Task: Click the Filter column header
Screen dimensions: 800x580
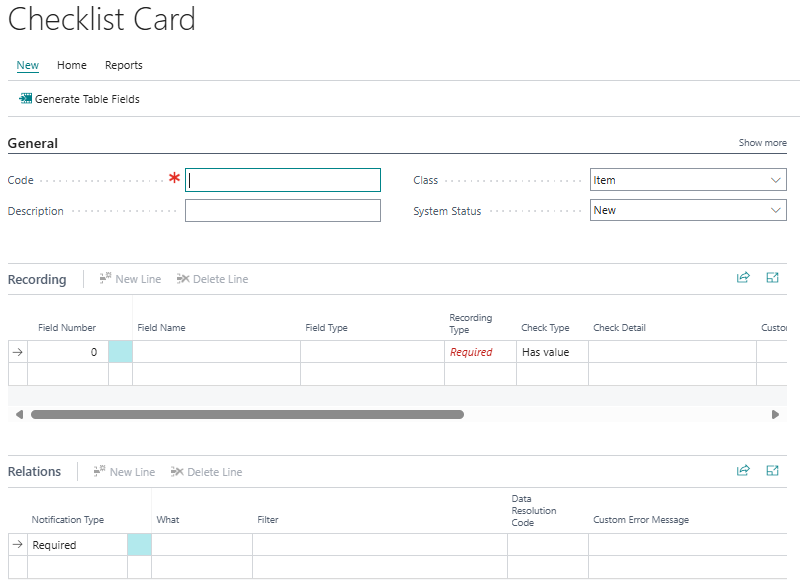Action: 268,519
